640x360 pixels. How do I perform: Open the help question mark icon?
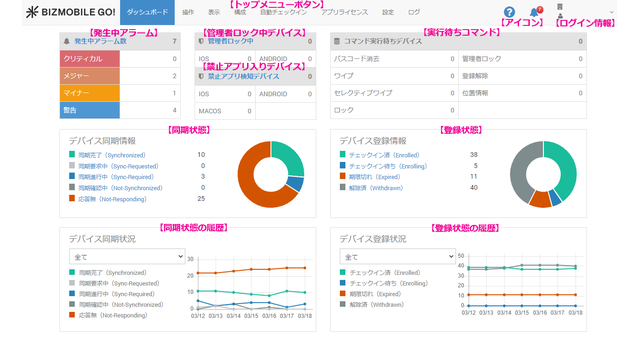[509, 12]
